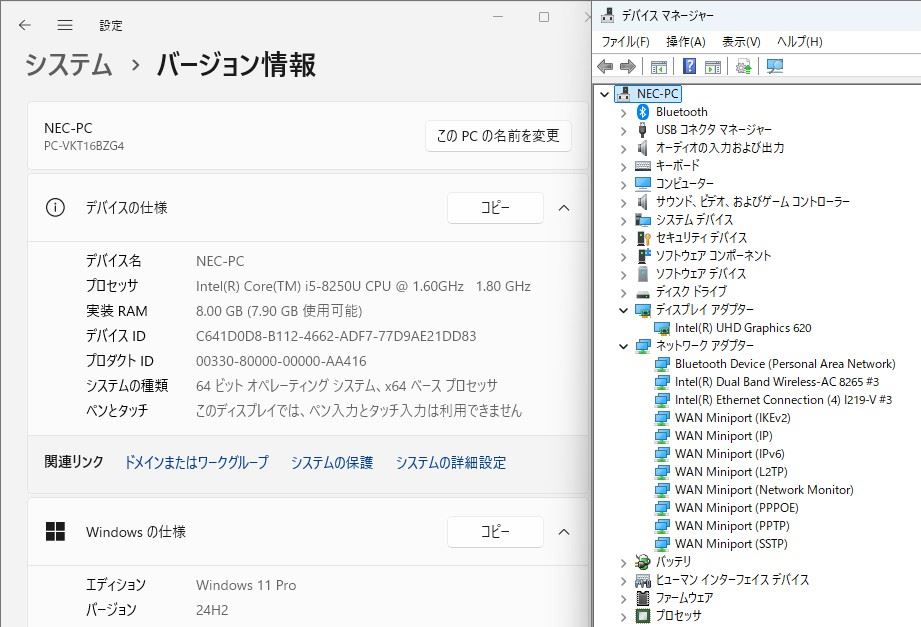Viewport: 921px width, 627px height.
Task: Collapse the Windows の仕様 section chevron
Action: [564, 532]
